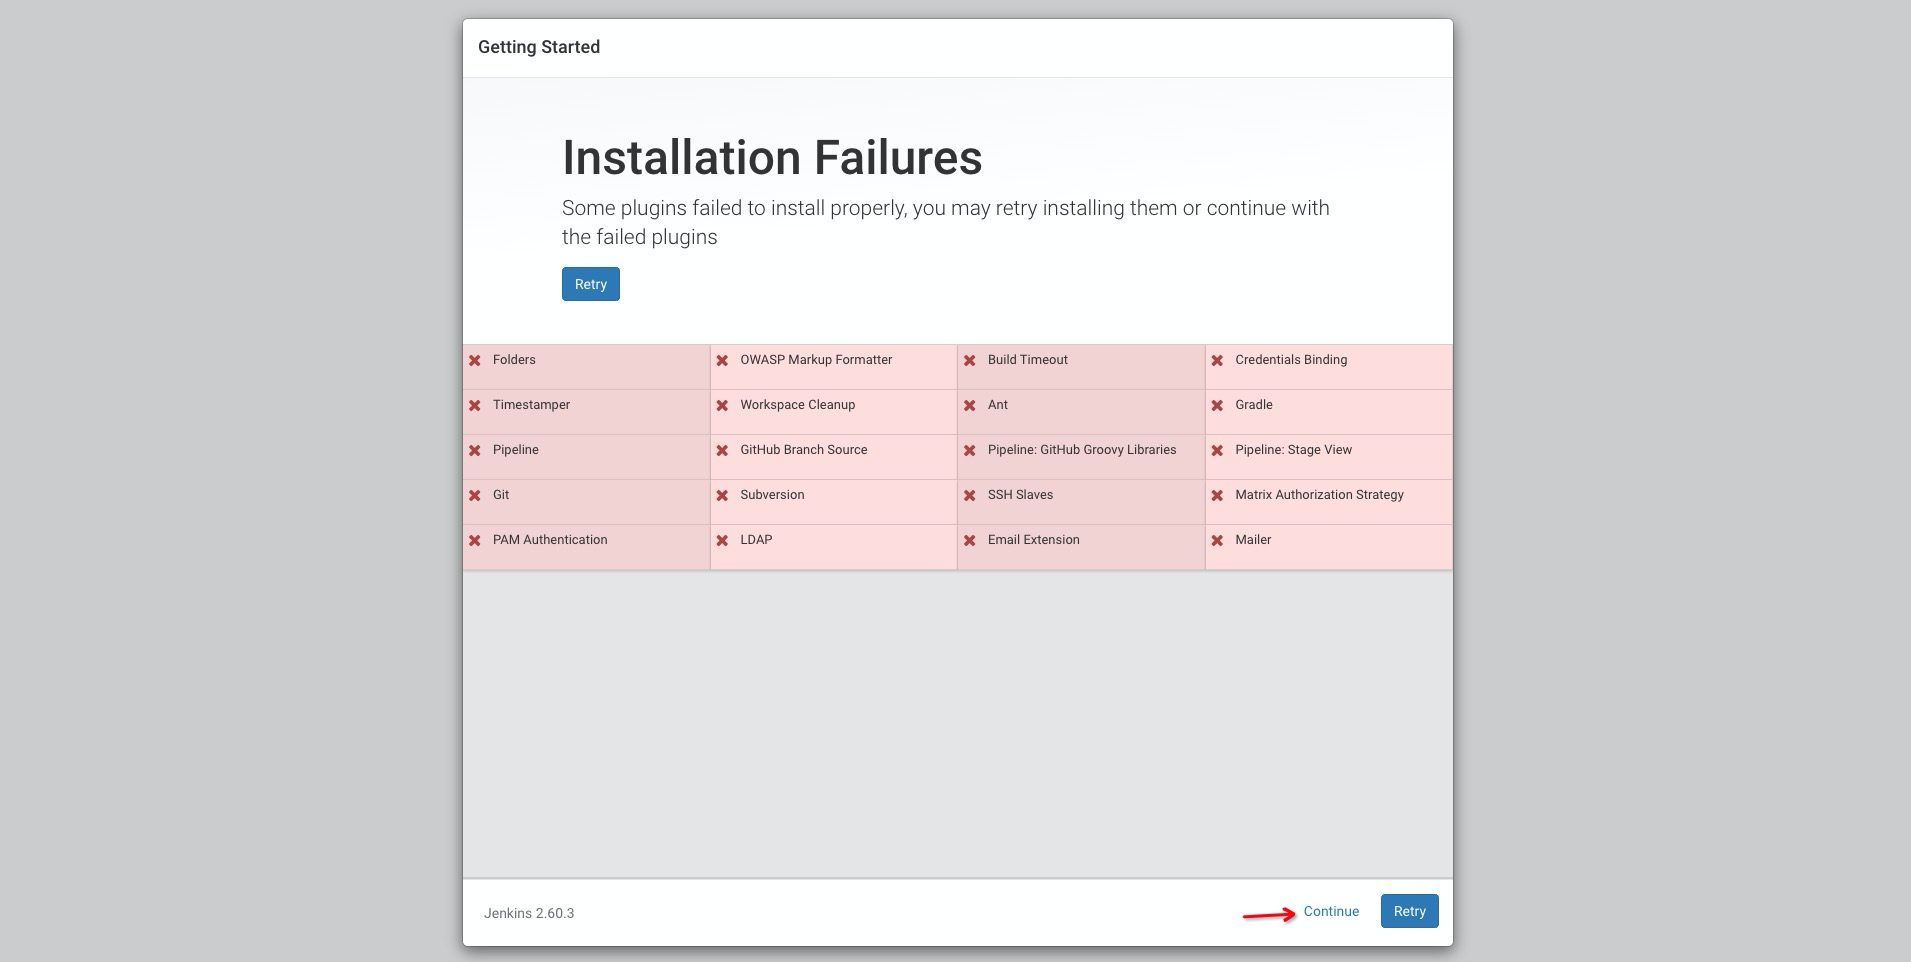
Task: Click the red X beside Gradle
Action: 1217,405
